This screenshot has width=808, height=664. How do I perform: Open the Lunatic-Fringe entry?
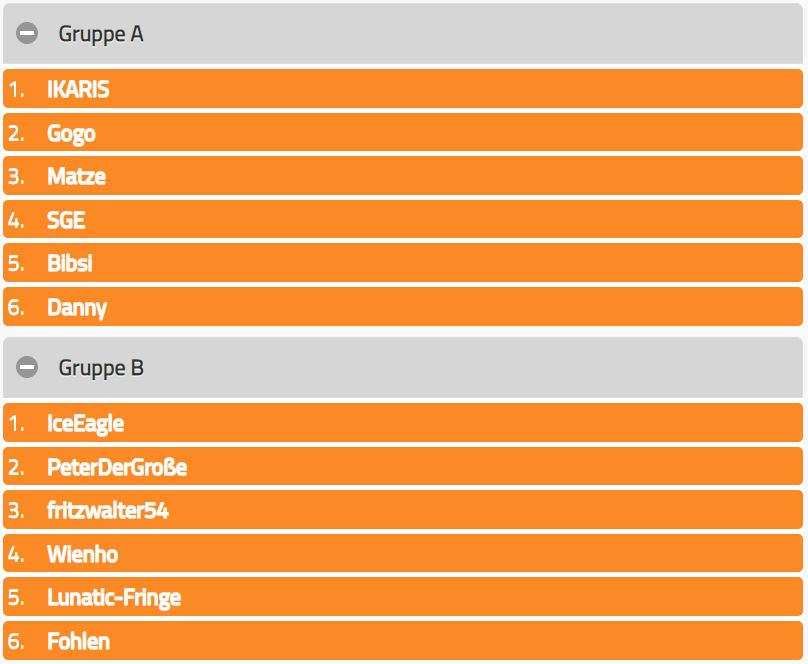(114, 598)
